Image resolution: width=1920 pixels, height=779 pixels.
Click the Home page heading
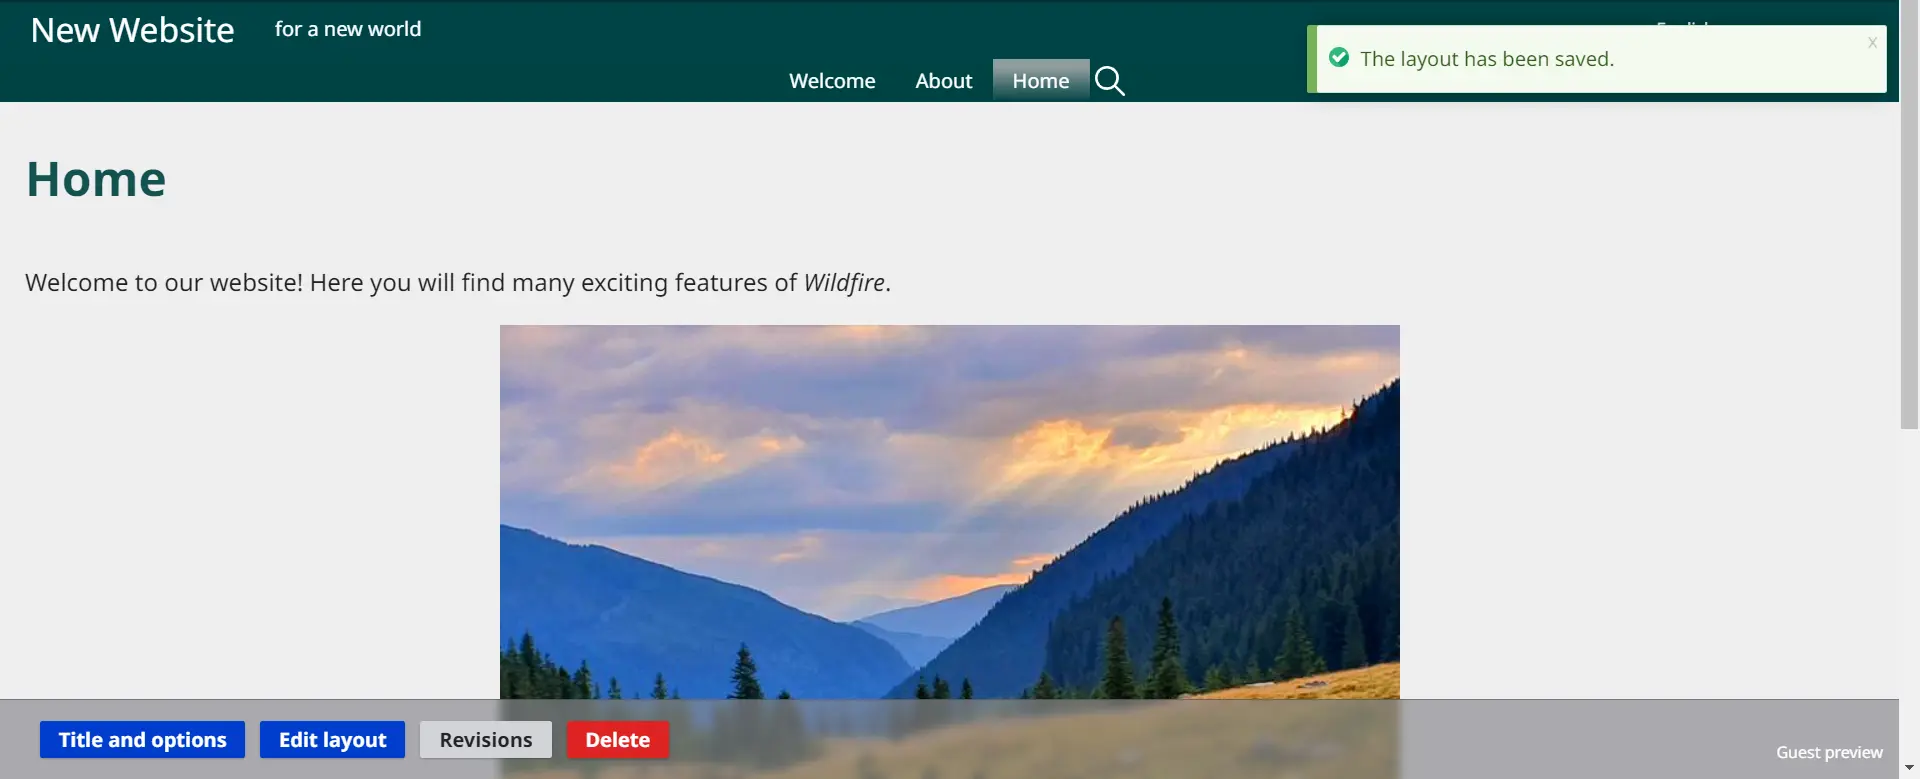point(96,180)
